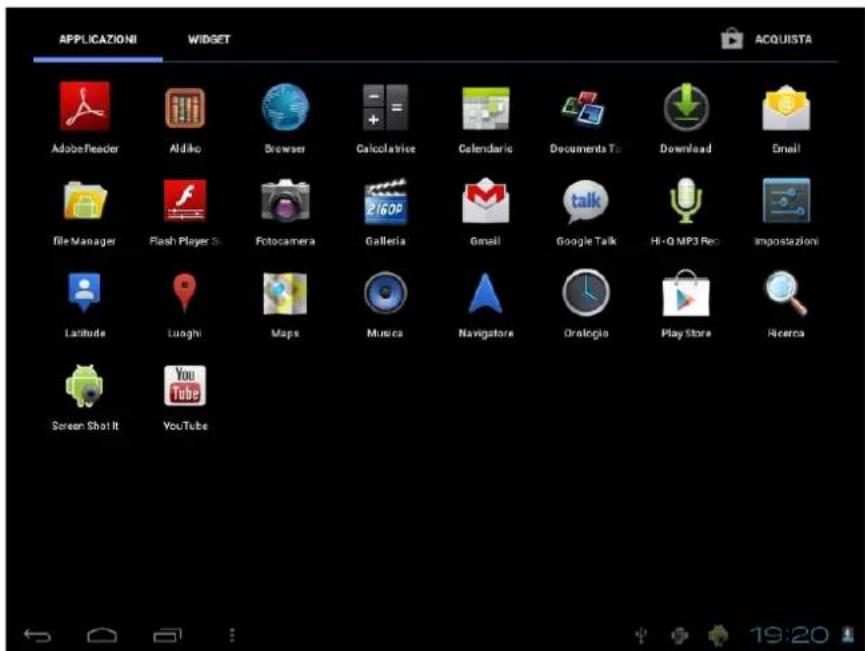Launch the YouTube app
This screenshot has height=651, width=865.
[185, 386]
